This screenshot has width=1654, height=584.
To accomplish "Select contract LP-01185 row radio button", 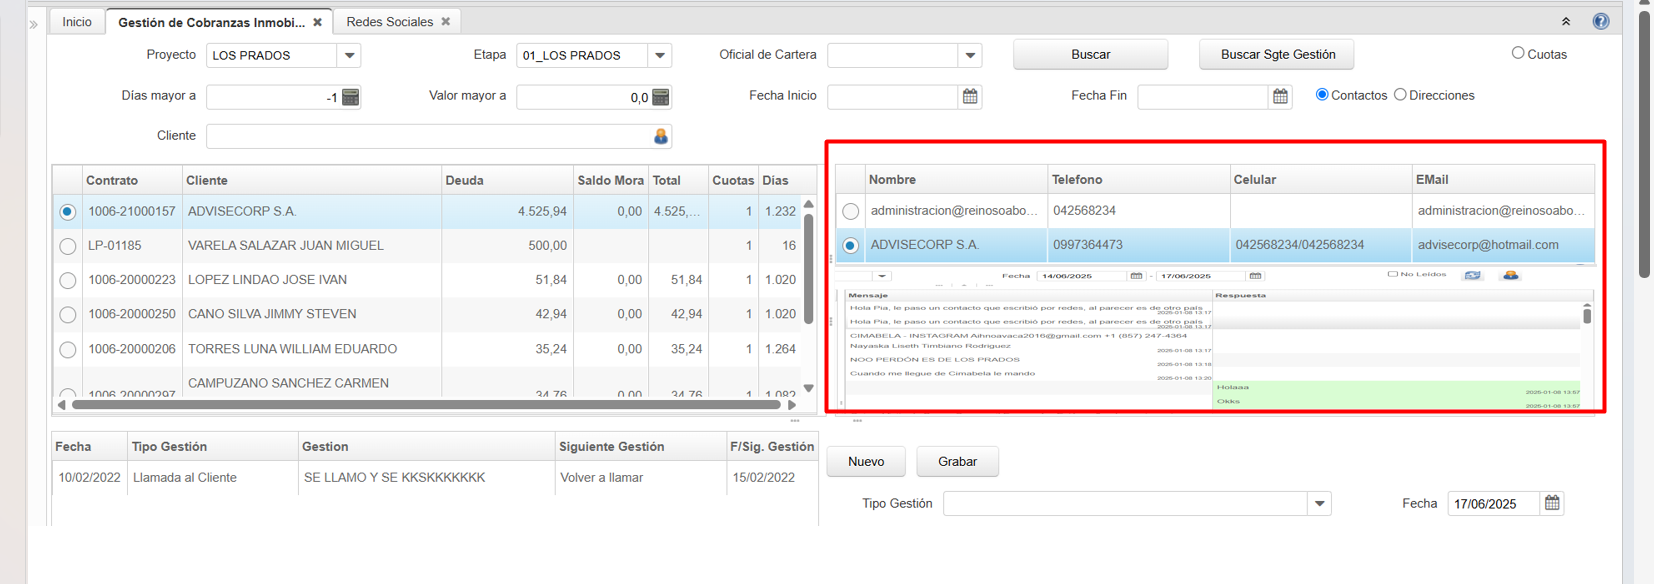I will pyautogui.click(x=68, y=246).
